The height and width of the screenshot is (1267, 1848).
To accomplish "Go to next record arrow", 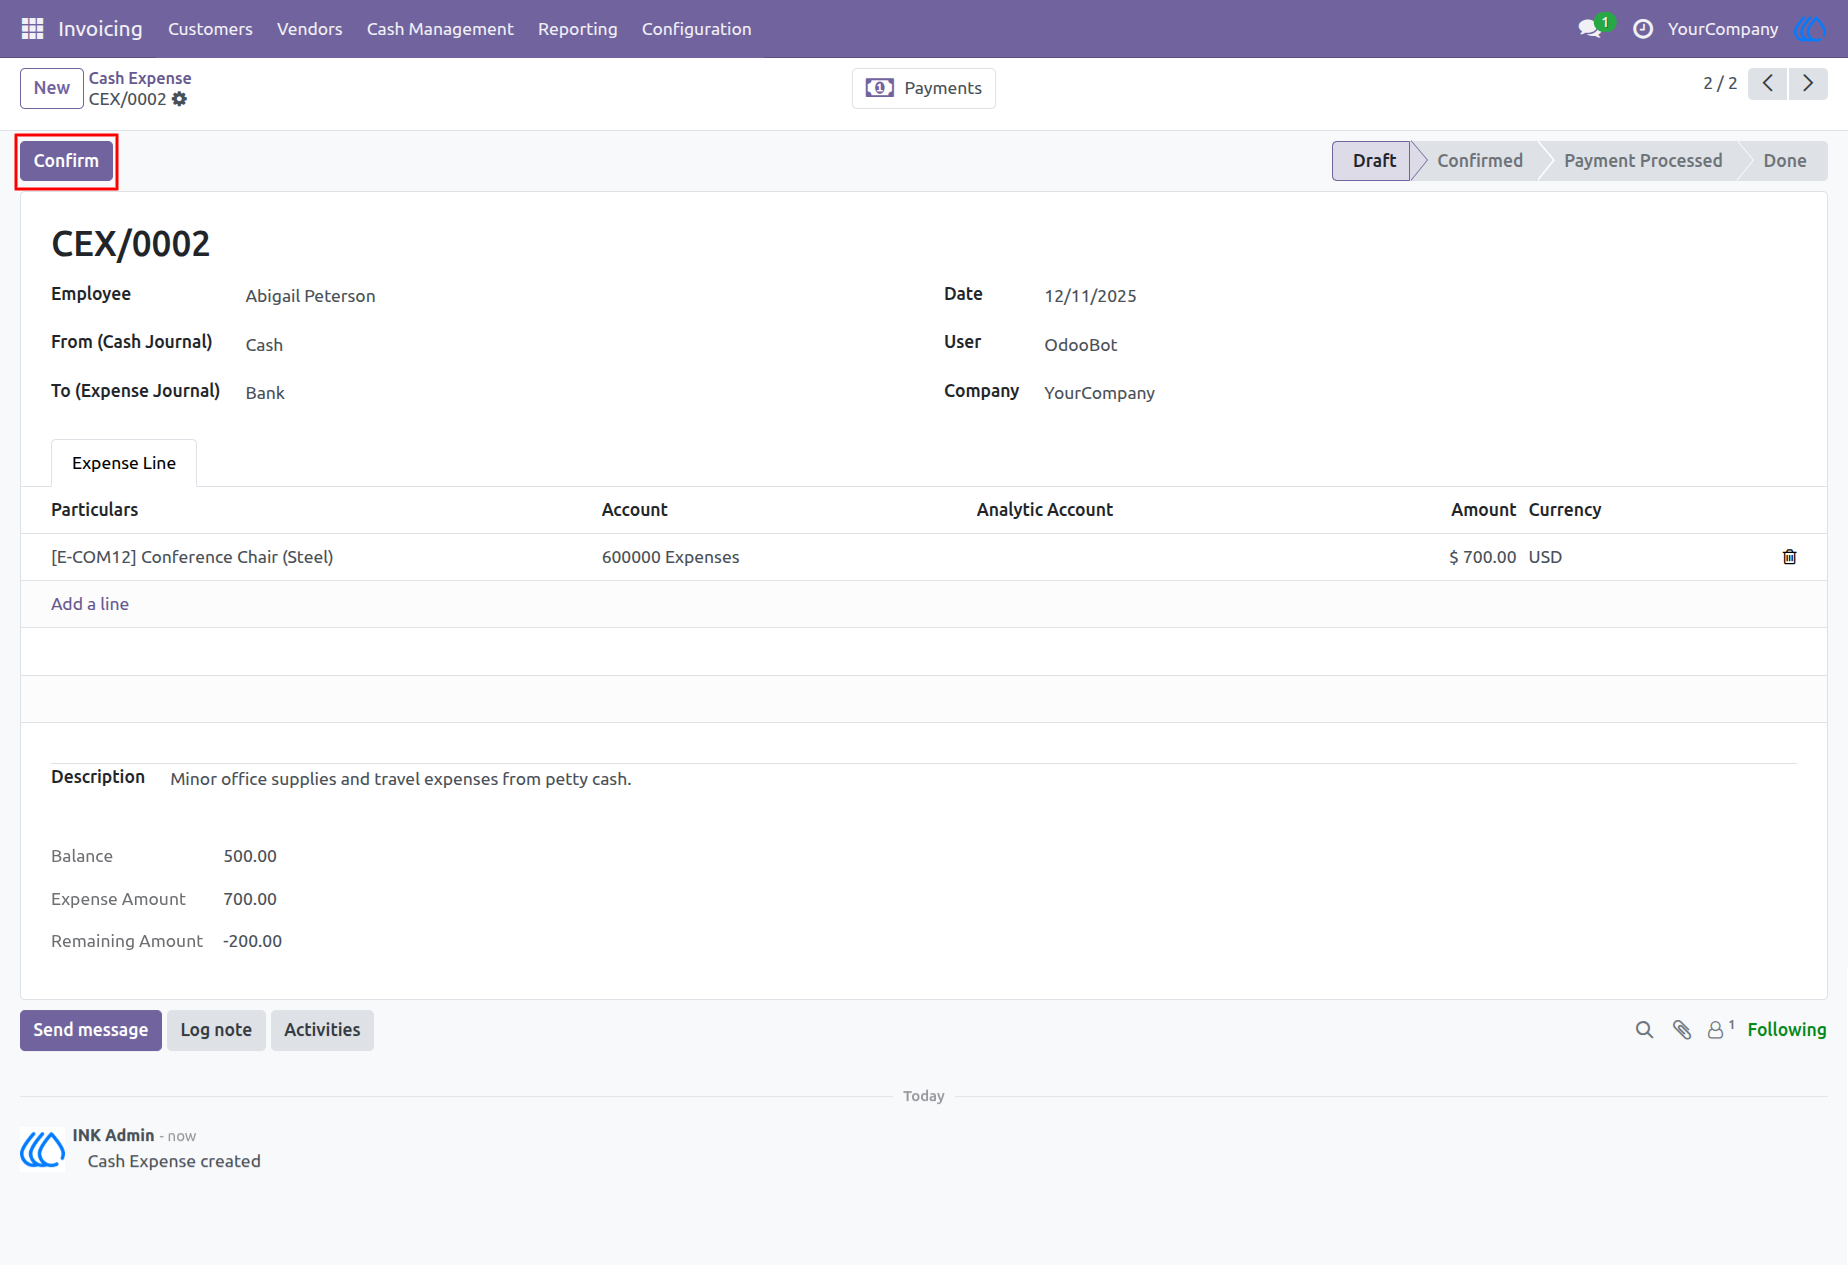I will [1808, 84].
